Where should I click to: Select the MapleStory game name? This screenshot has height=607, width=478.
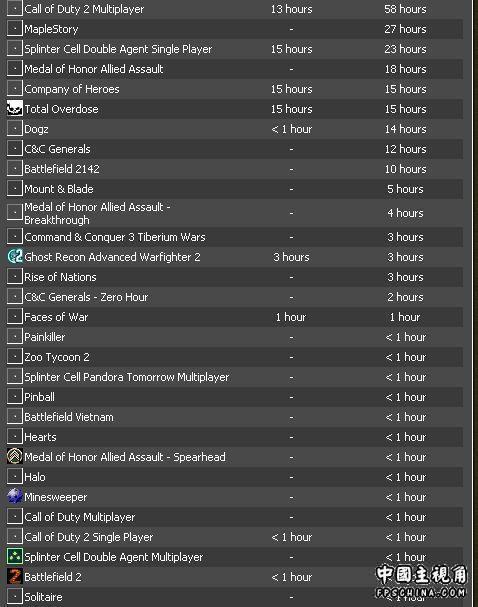(x=51, y=29)
